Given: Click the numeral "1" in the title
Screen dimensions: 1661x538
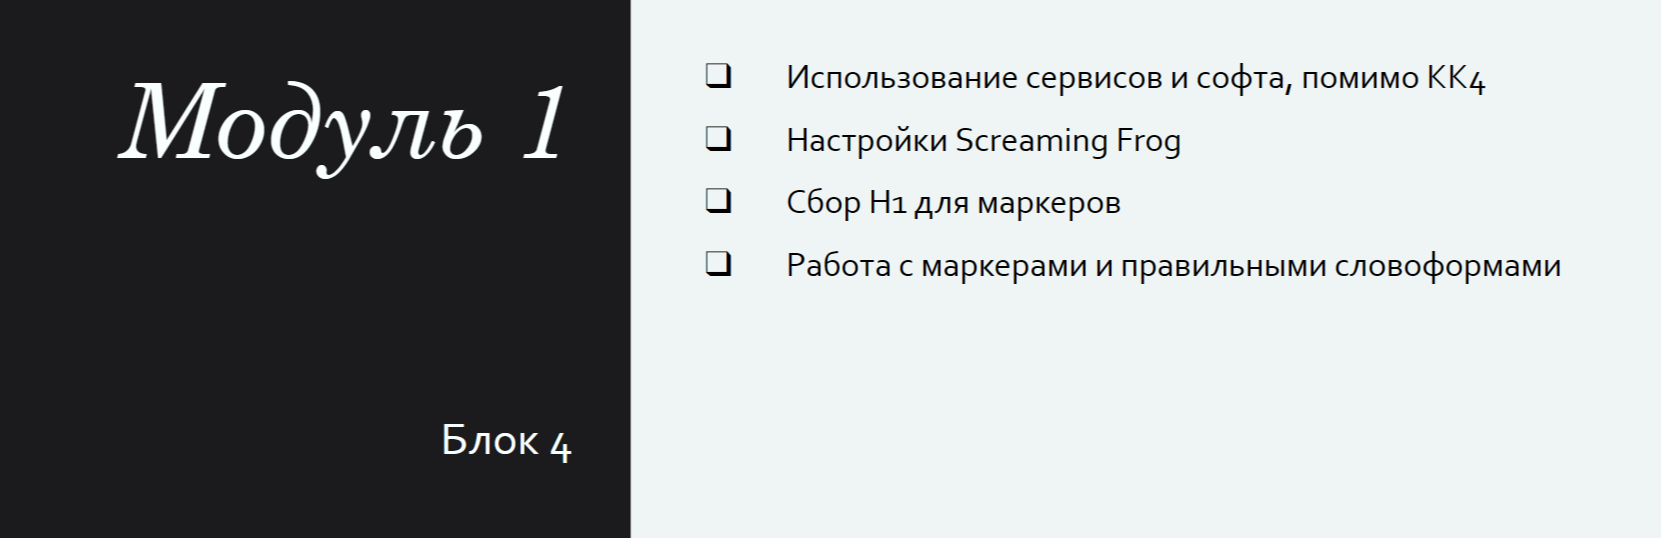Looking at the screenshot, I should 544,124.
